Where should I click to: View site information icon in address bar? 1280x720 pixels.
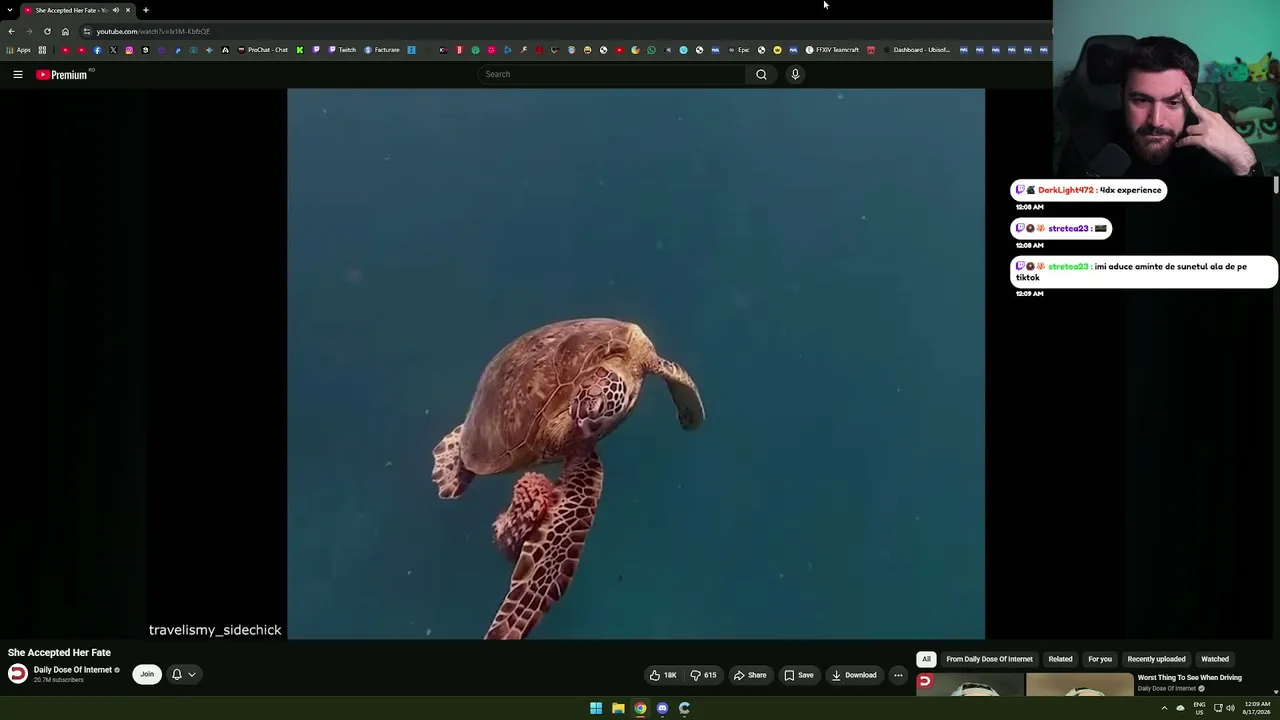(87, 31)
